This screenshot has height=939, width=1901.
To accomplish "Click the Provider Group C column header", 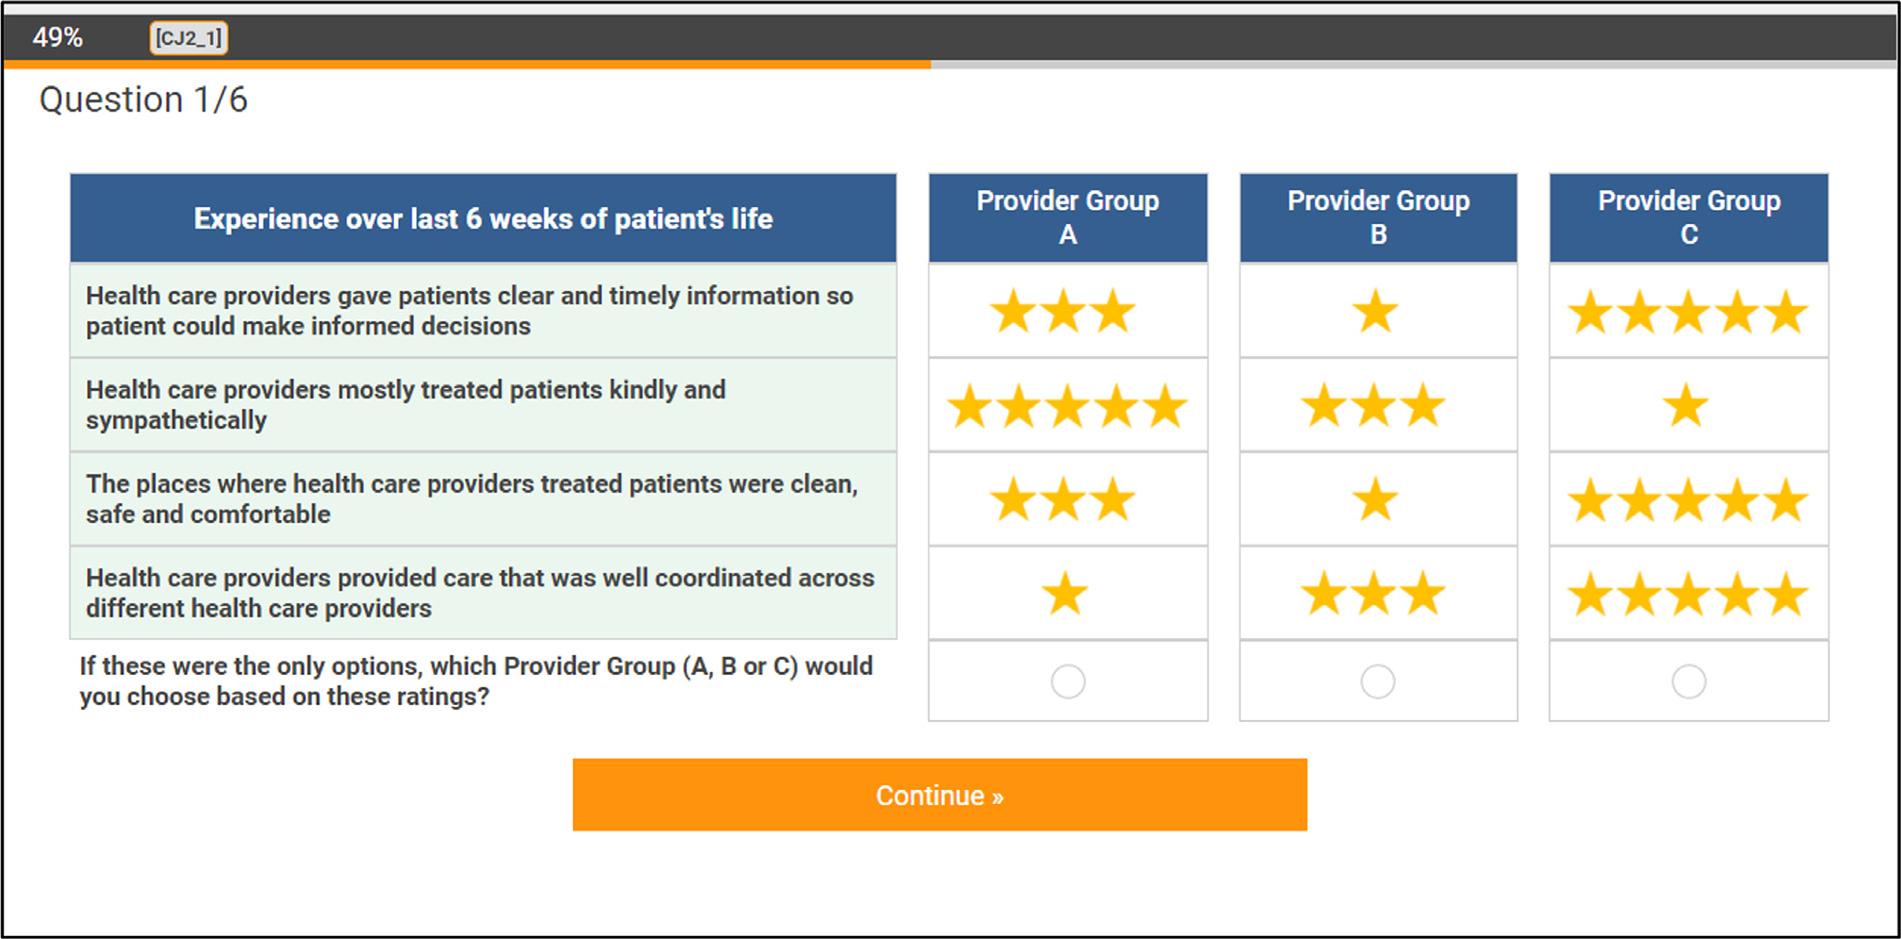I will coord(1688,218).
